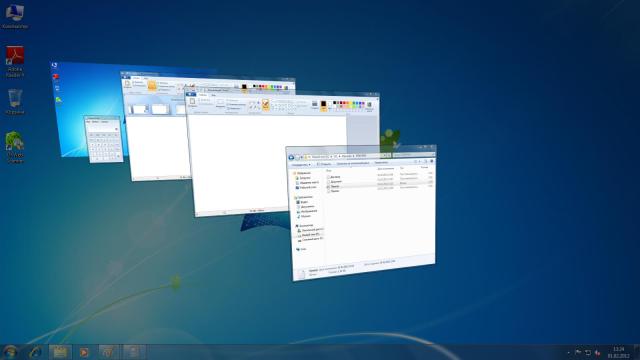Switch to the Home tab in the front Paint window
640x360 pixels.
(x=203, y=95)
